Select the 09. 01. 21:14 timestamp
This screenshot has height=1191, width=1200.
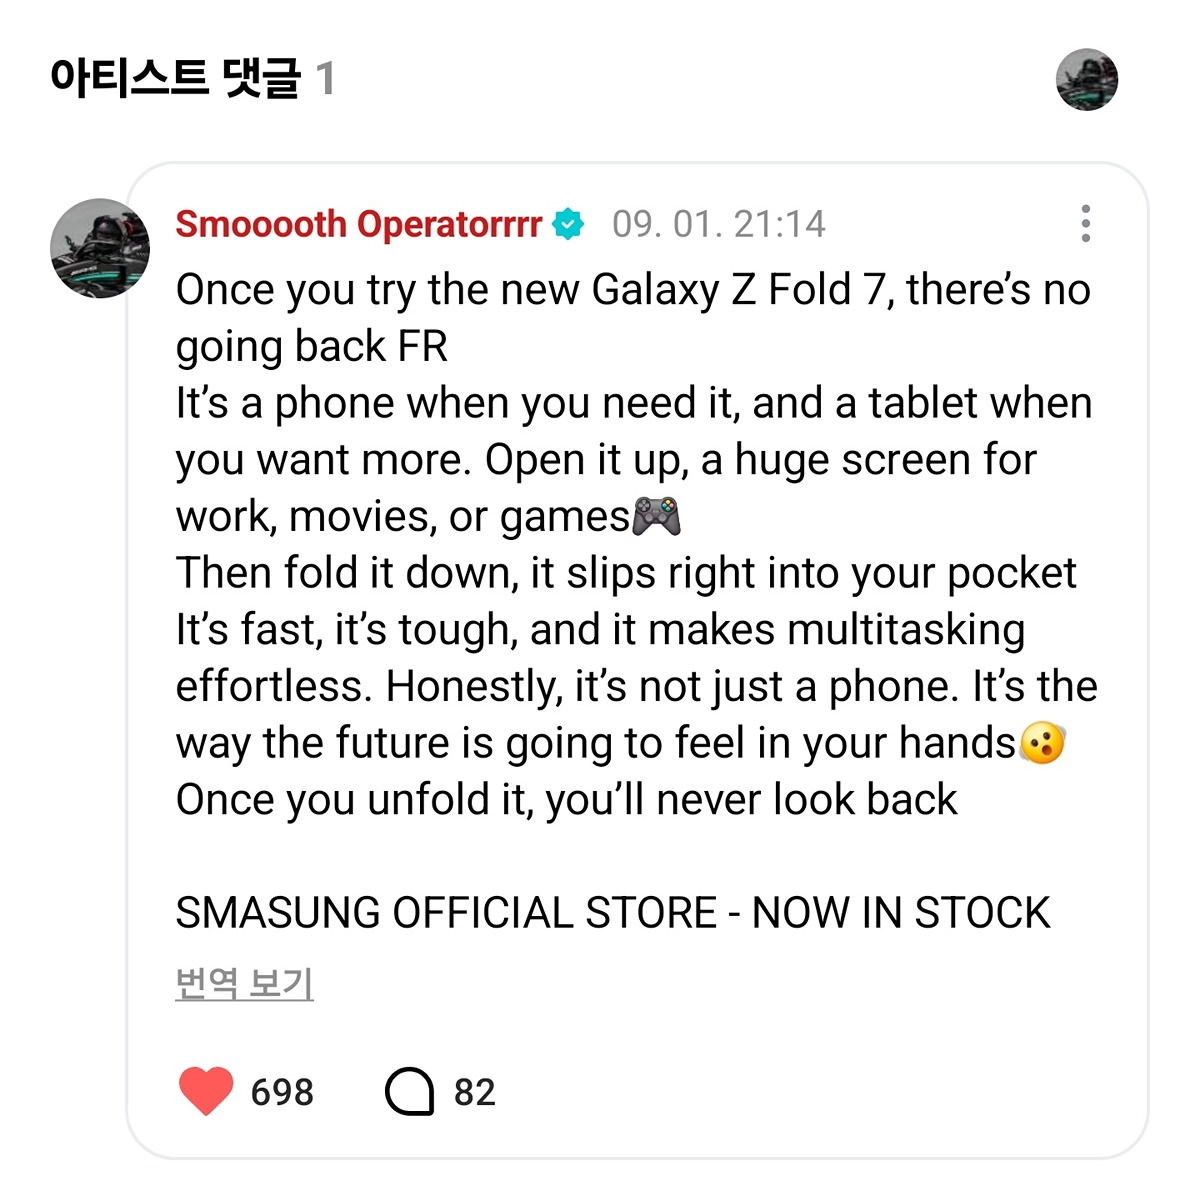(719, 224)
